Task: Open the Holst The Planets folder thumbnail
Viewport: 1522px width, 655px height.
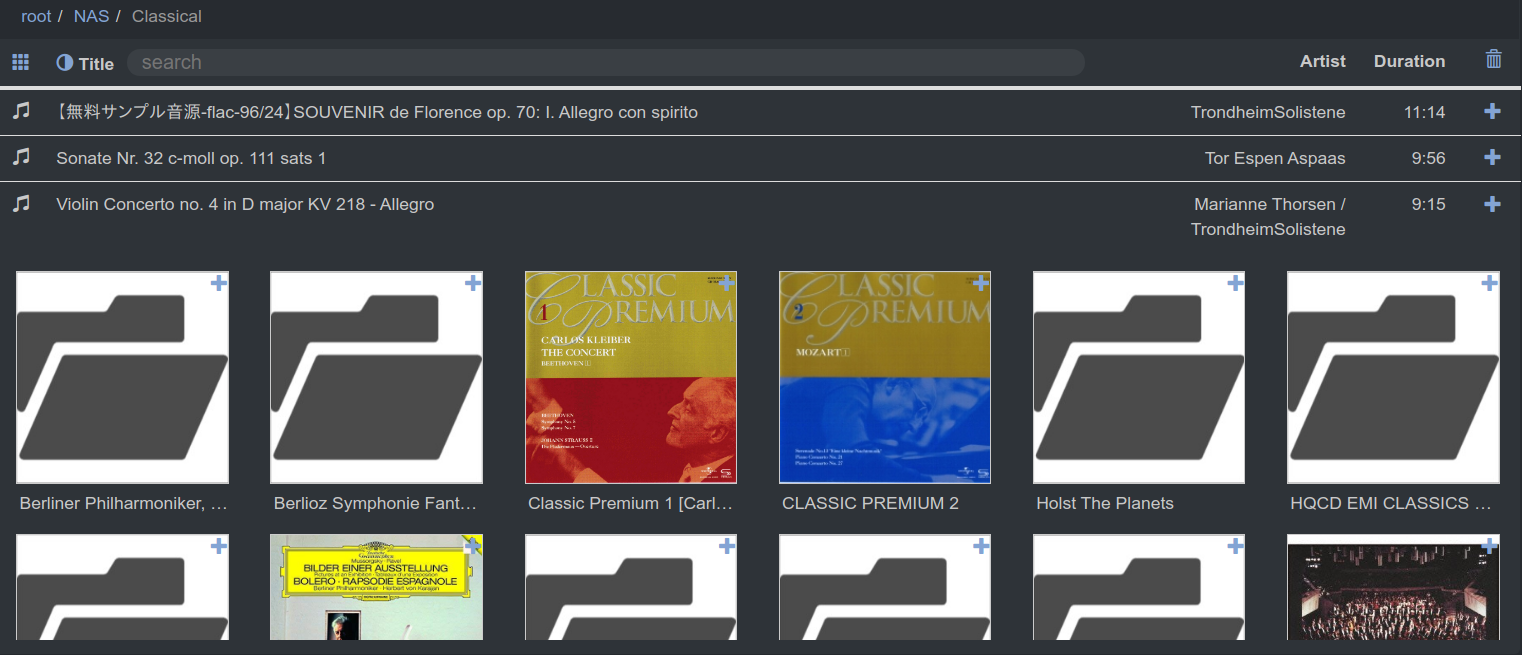Action: point(1138,377)
